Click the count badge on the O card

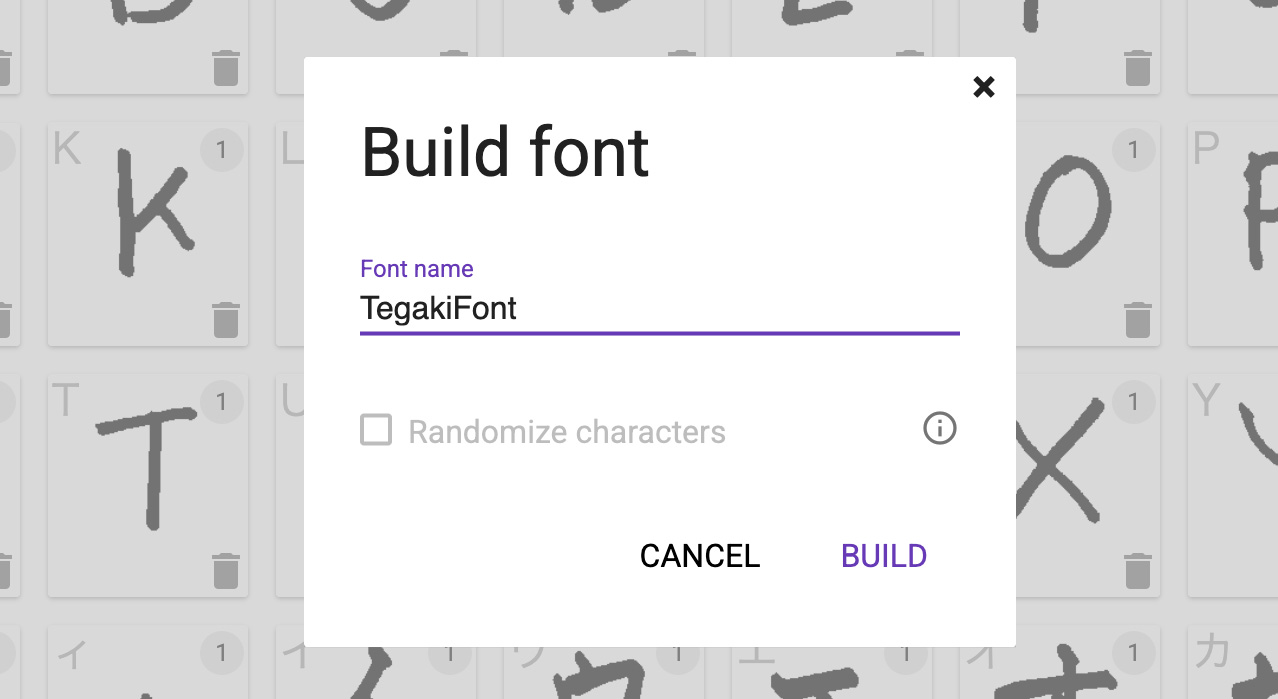(1133, 151)
